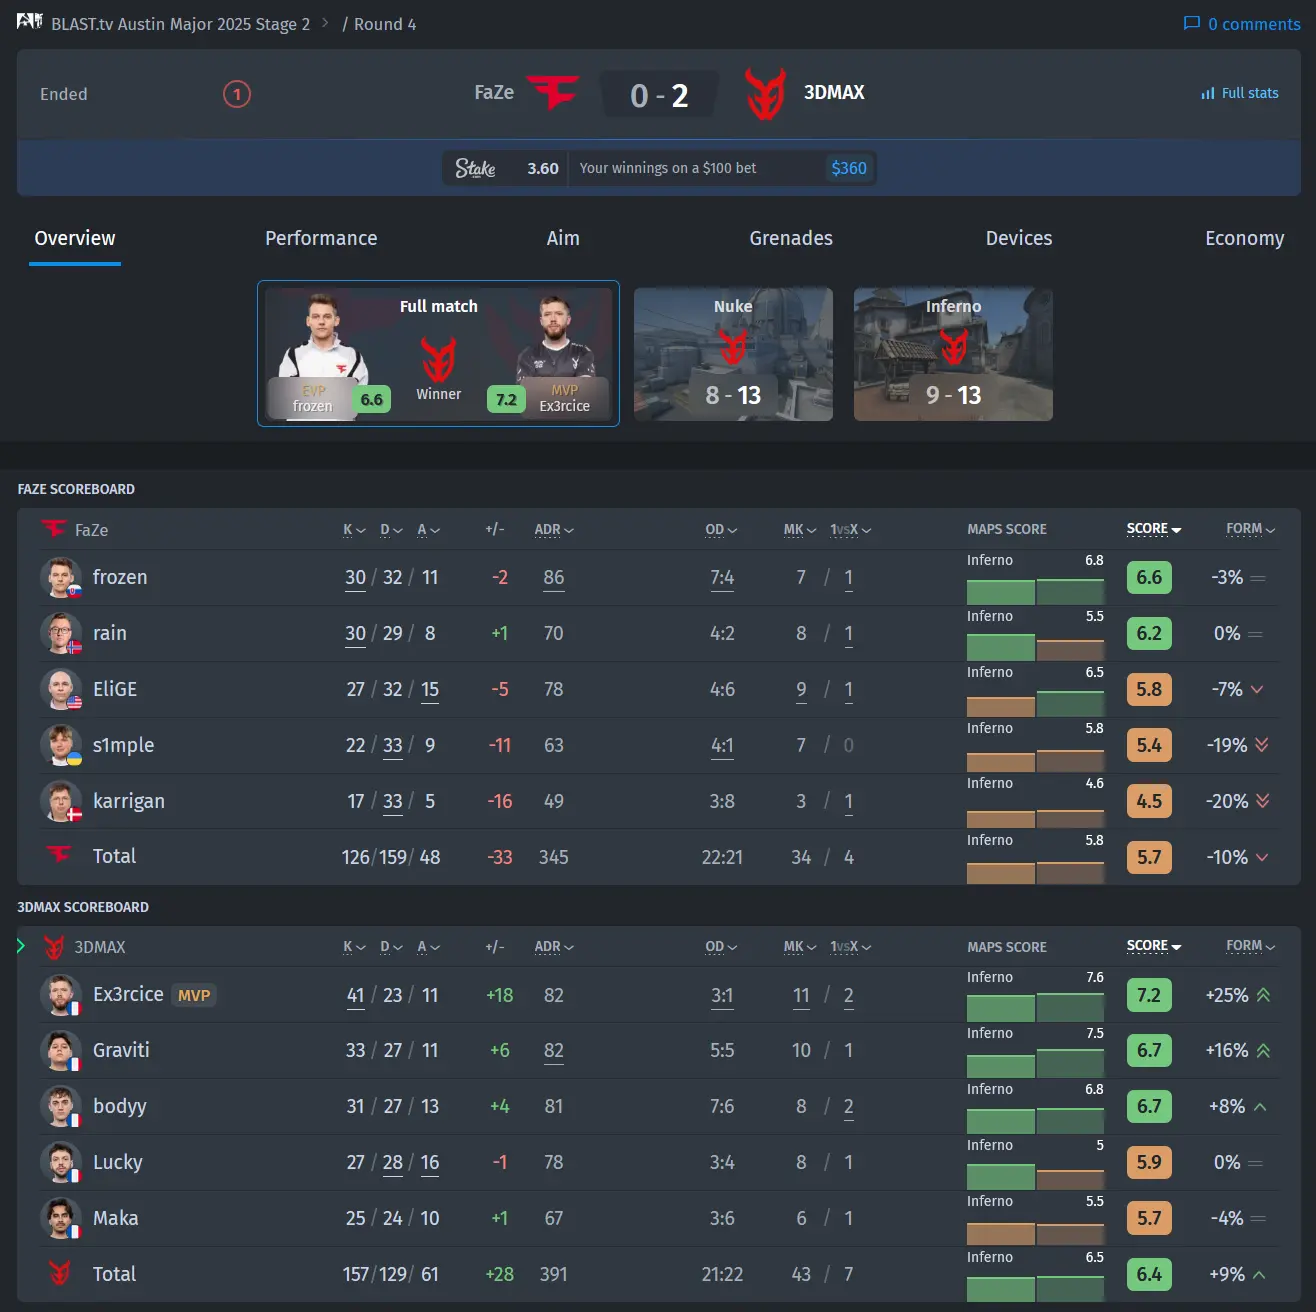Click s1mple's double down form arrow

click(1262, 745)
